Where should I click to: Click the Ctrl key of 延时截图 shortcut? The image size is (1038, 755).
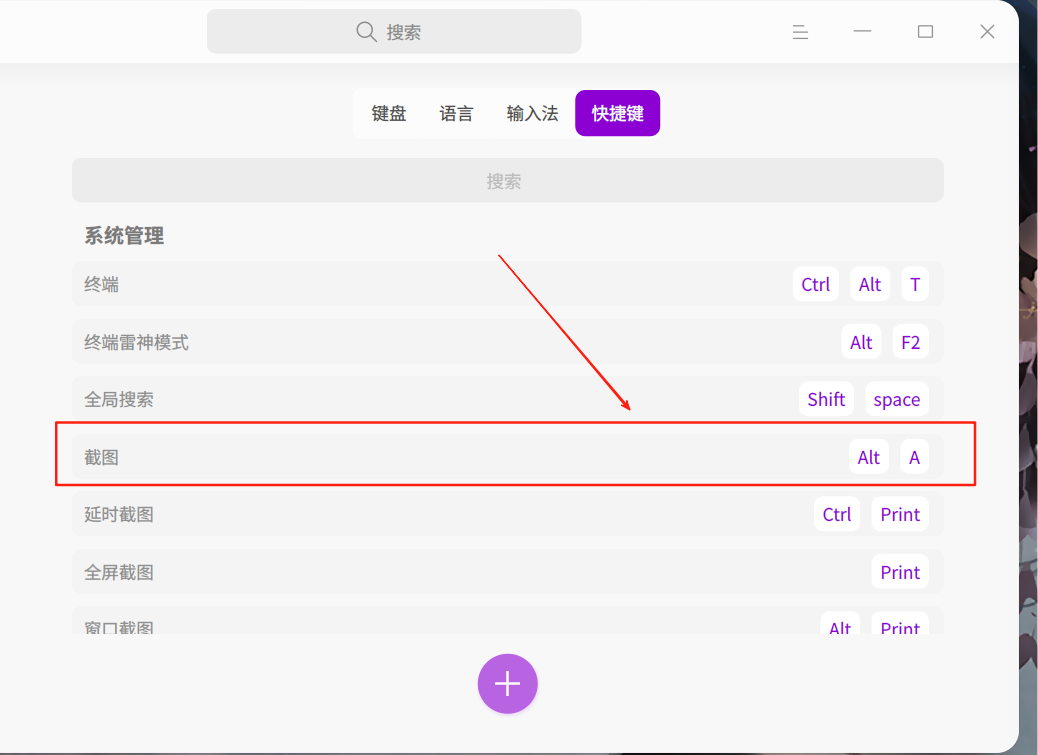tap(837, 514)
